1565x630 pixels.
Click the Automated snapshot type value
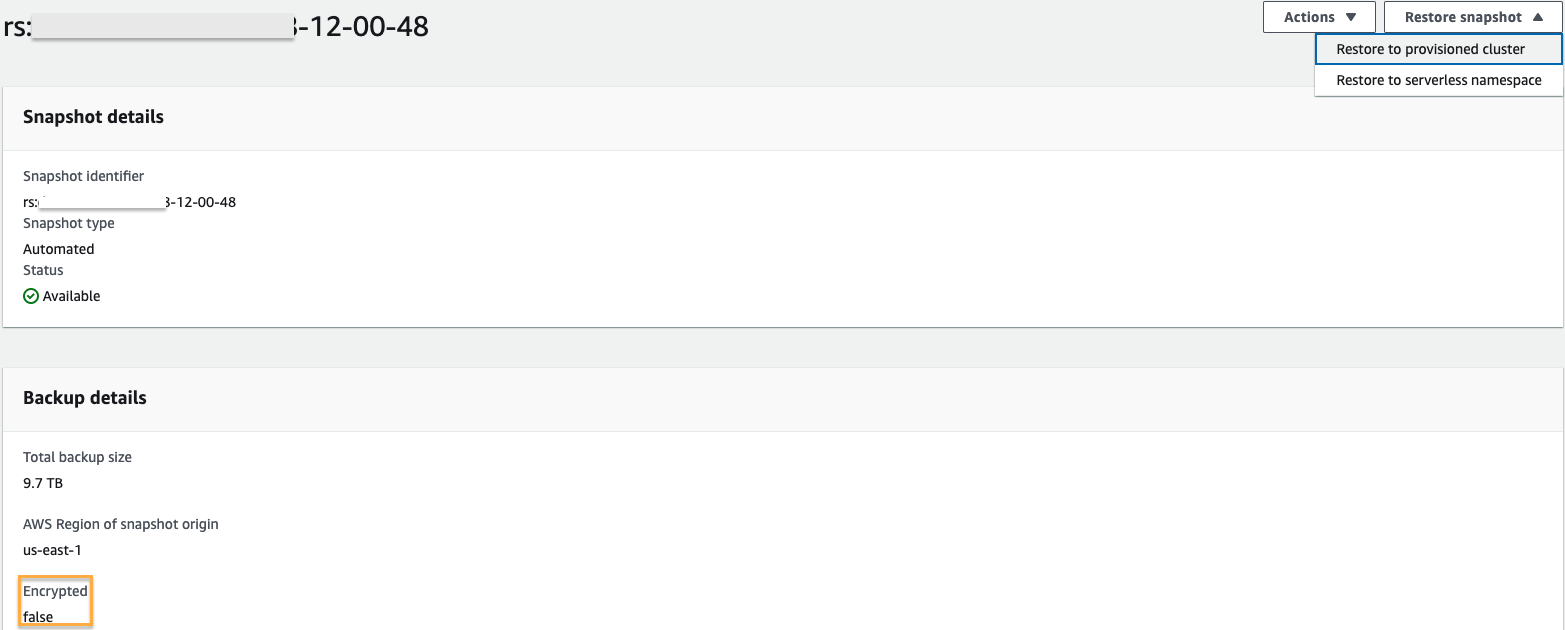coord(58,248)
